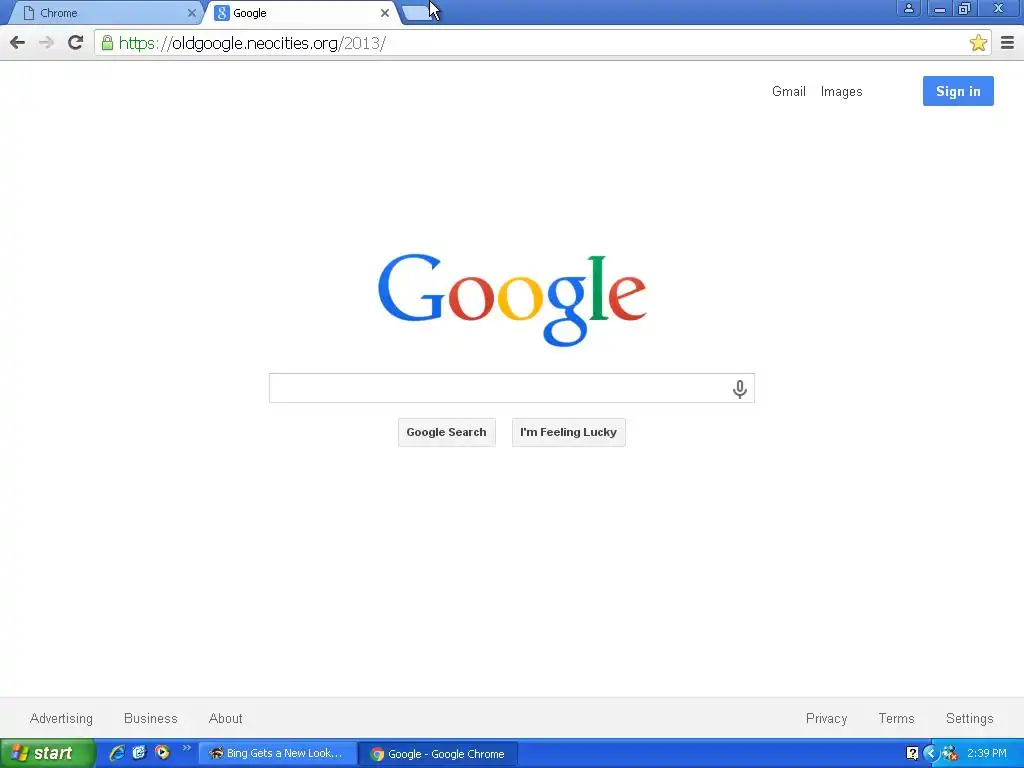Click the help question mark tray icon
Viewport: 1024px width, 768px height.
coord(912,754)
